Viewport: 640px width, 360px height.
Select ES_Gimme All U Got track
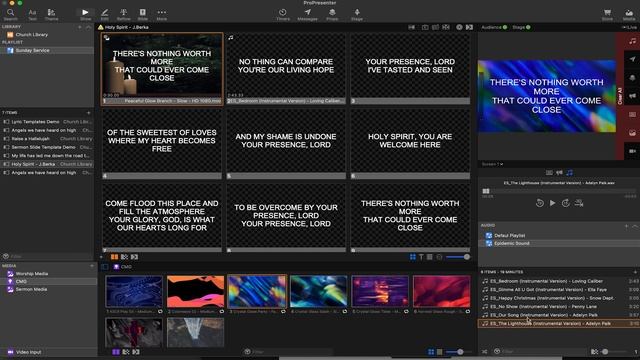tap(559, 289)
